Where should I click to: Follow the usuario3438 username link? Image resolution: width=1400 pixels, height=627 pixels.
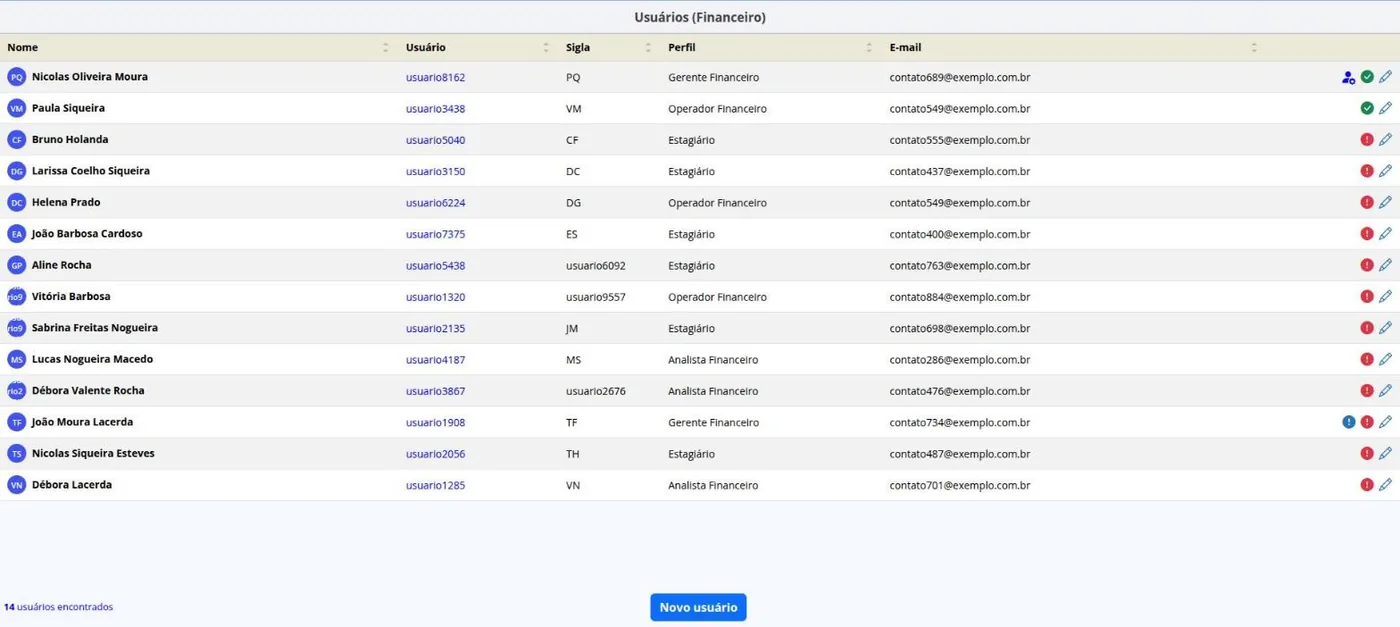(x=435, y=109)
